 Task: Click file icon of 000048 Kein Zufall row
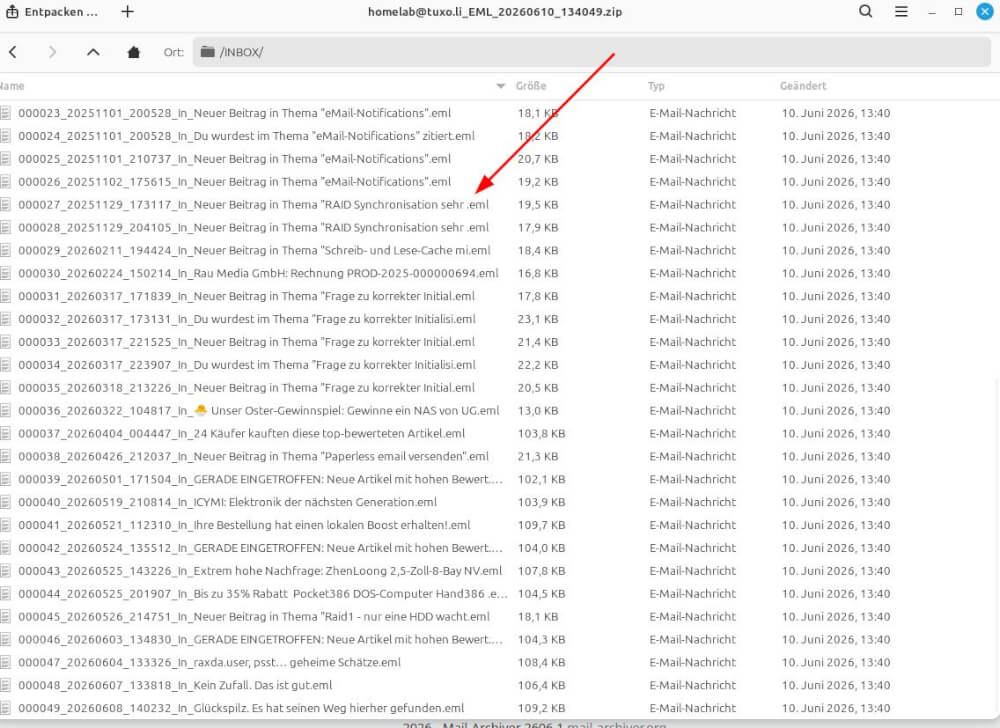(x=5, y=686)
